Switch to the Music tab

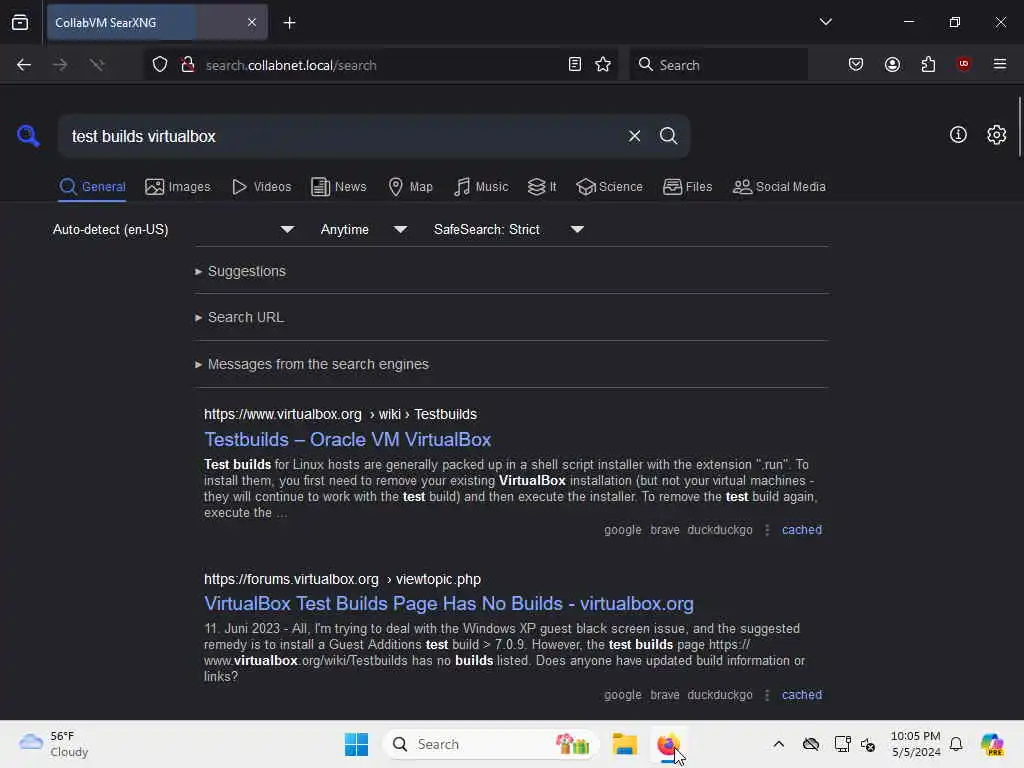pos(481,187)
